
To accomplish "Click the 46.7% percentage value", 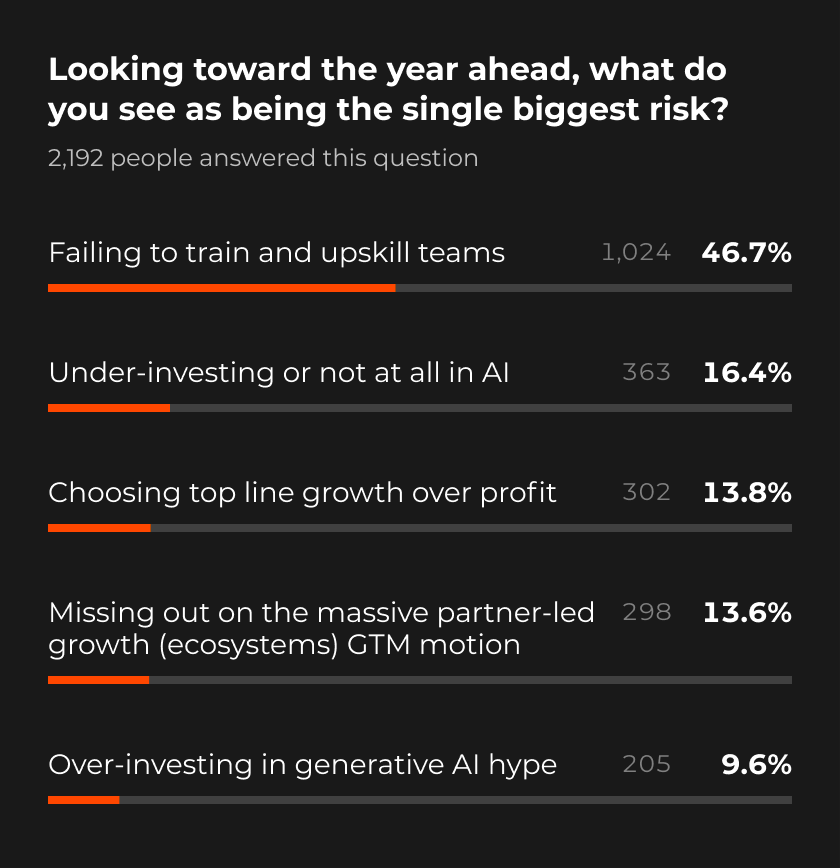I will (746, 253).
